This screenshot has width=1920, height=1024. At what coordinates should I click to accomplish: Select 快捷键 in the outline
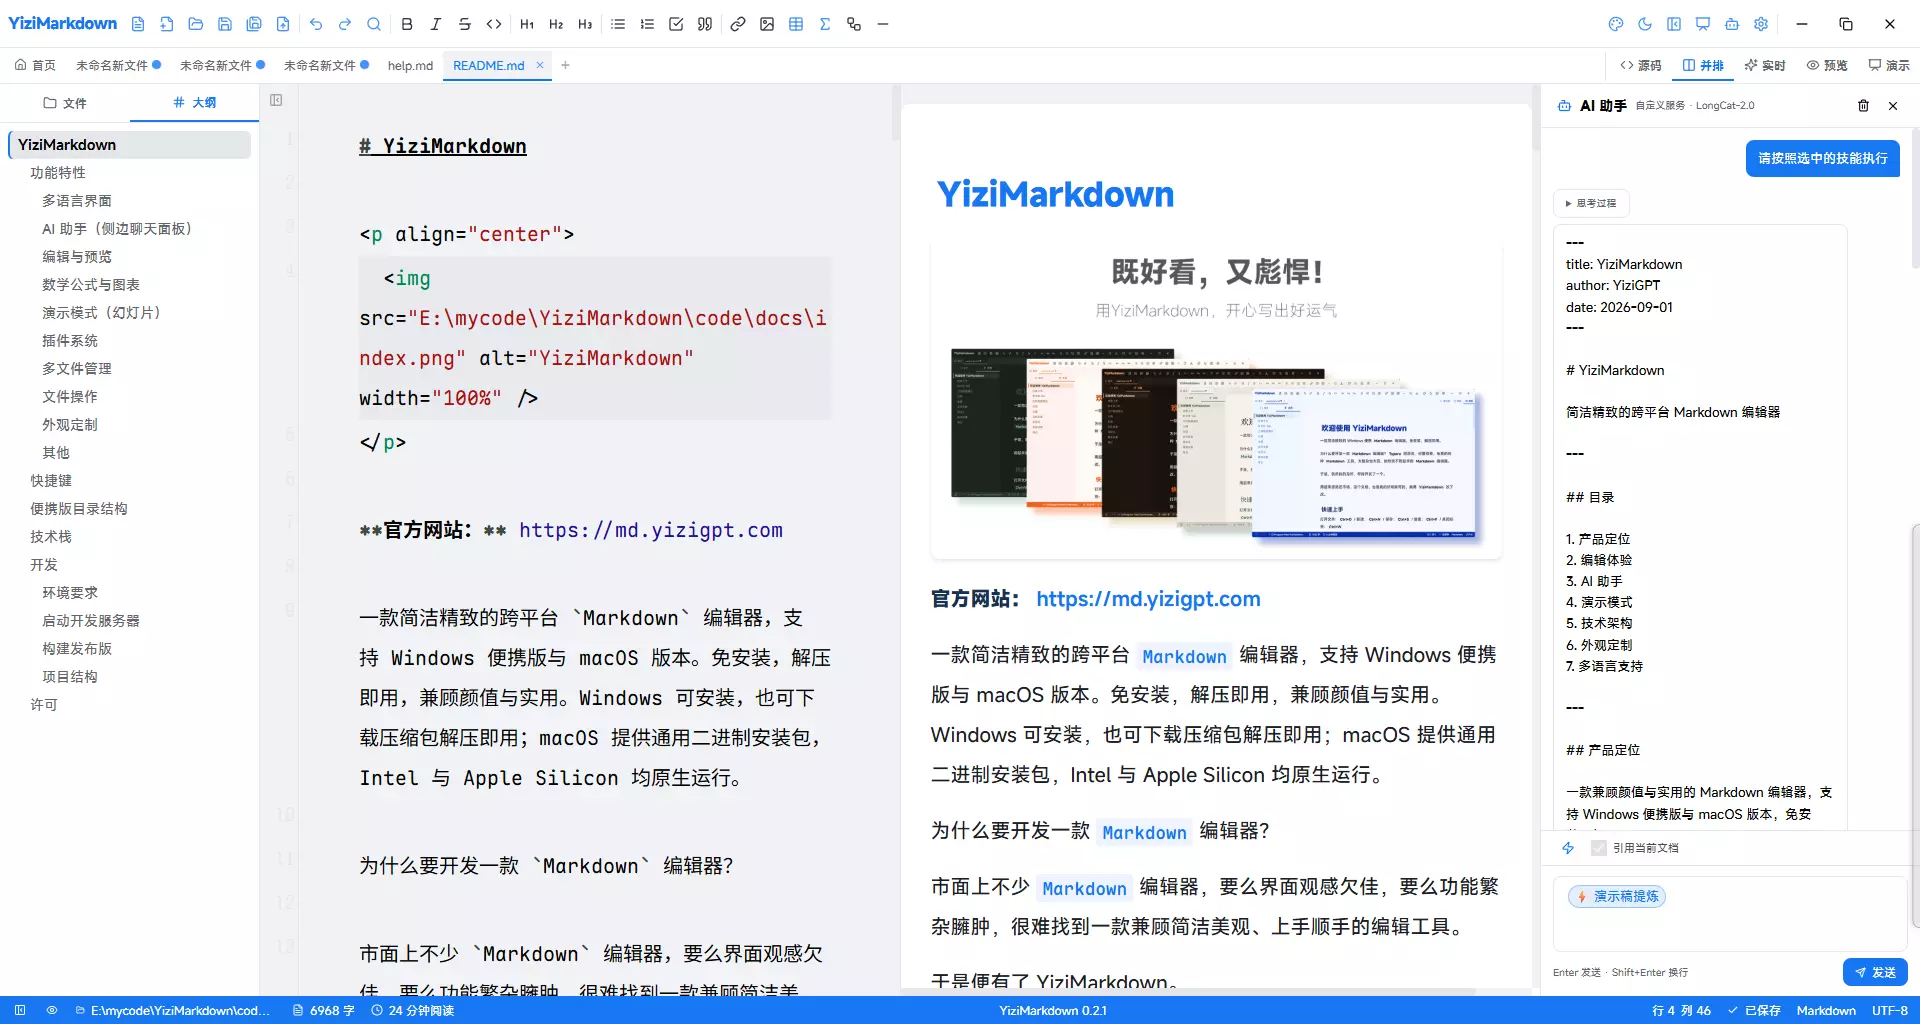coord(51,481)
